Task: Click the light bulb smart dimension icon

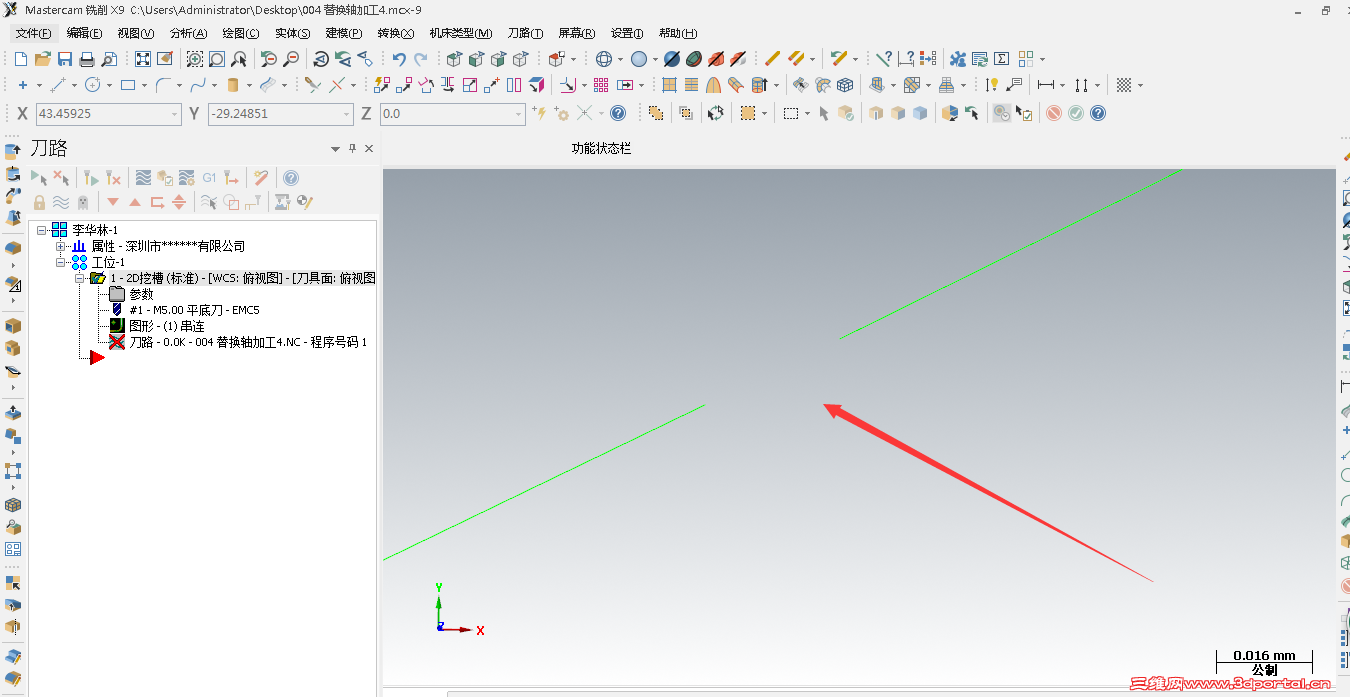Action: pyautogui.click(x=992, y=85)
